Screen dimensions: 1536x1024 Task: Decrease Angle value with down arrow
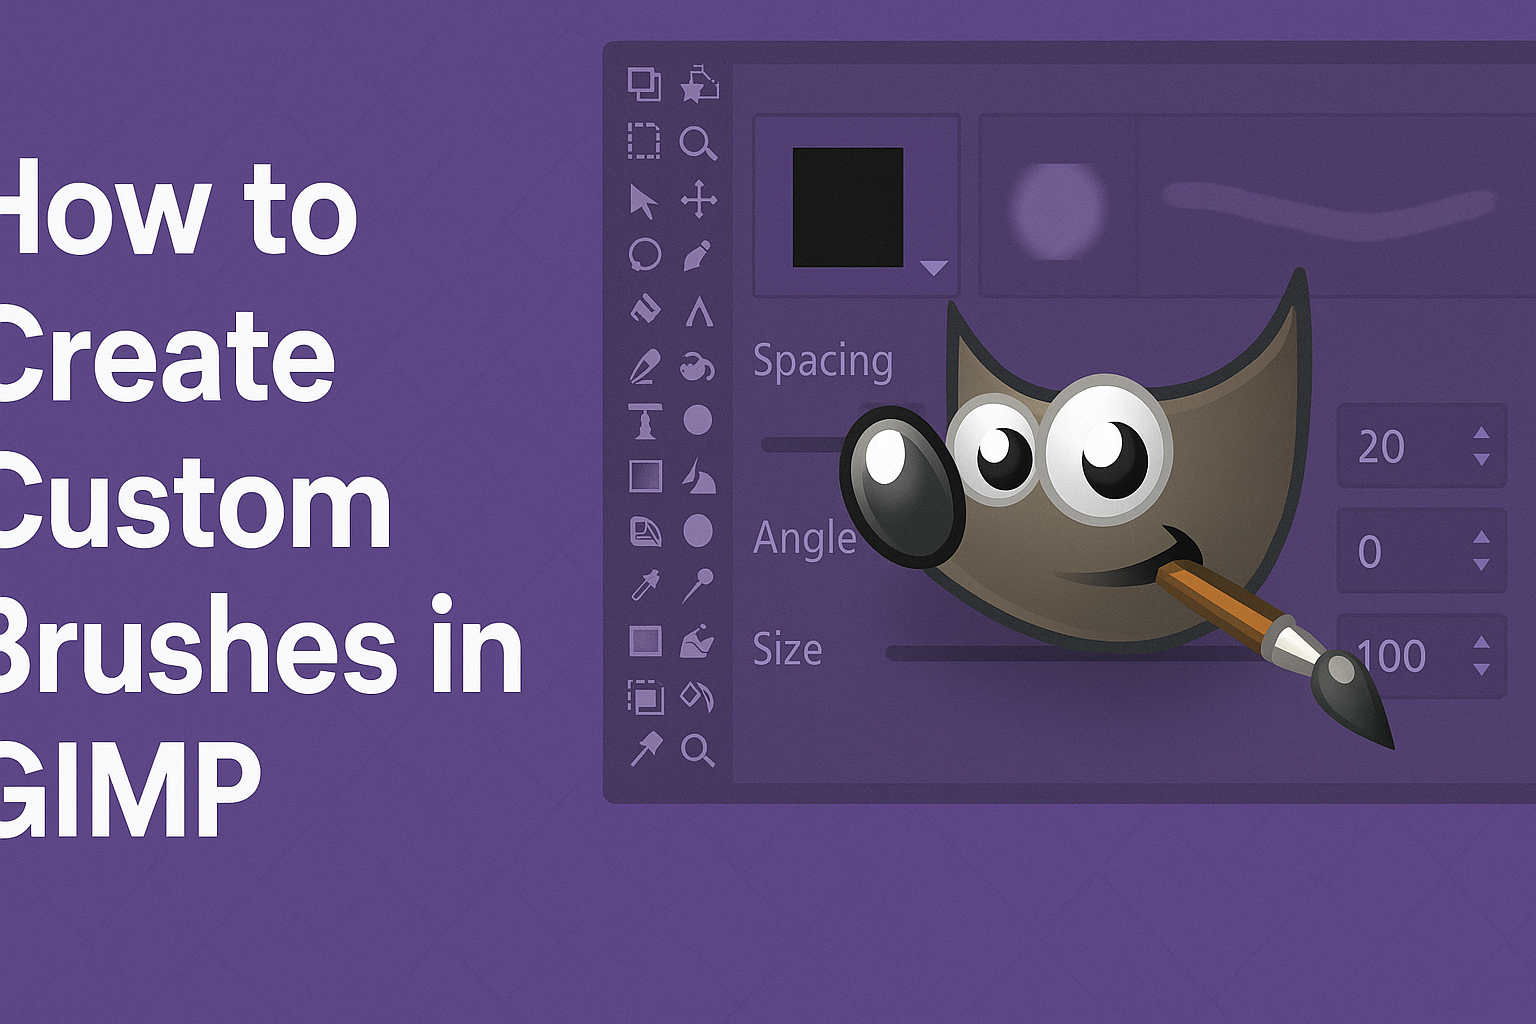tap(1481, 565)
